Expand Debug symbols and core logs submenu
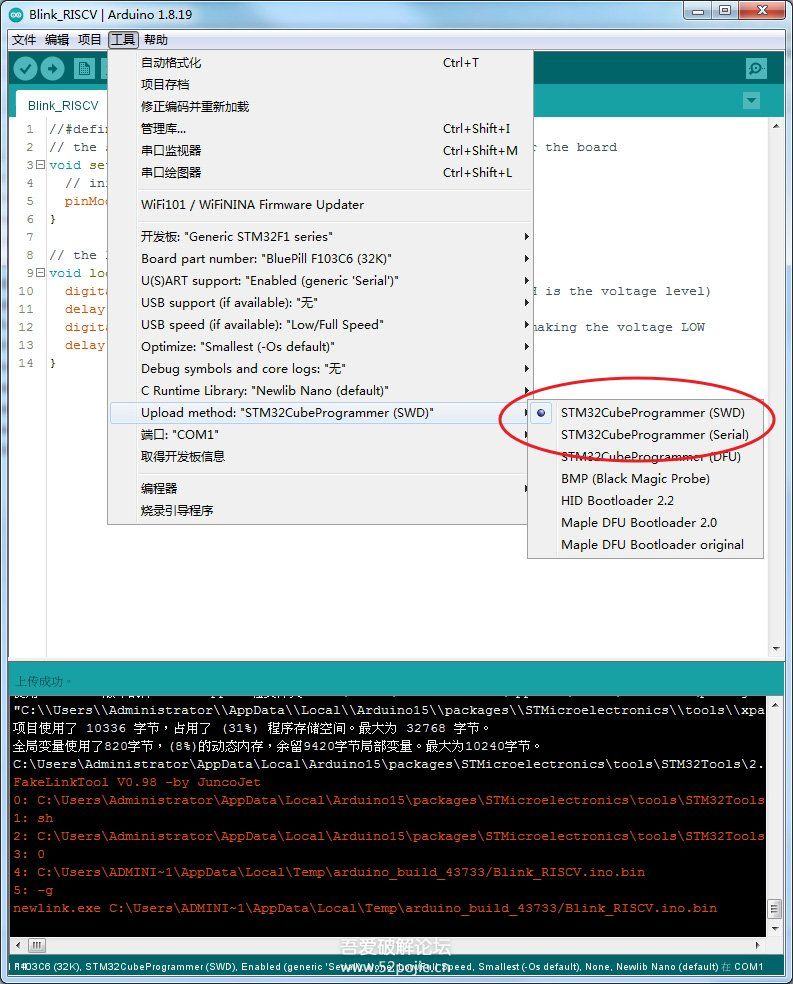 point(320,368)
